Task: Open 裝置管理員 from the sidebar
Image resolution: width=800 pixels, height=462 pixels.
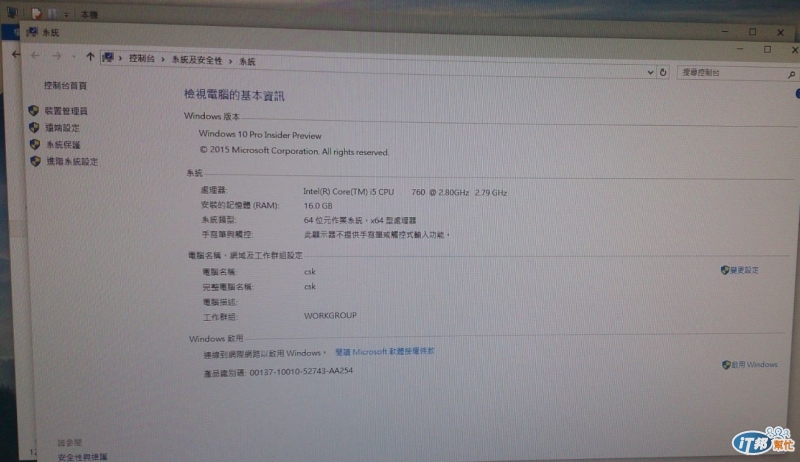Action: (x=66, y=111)
